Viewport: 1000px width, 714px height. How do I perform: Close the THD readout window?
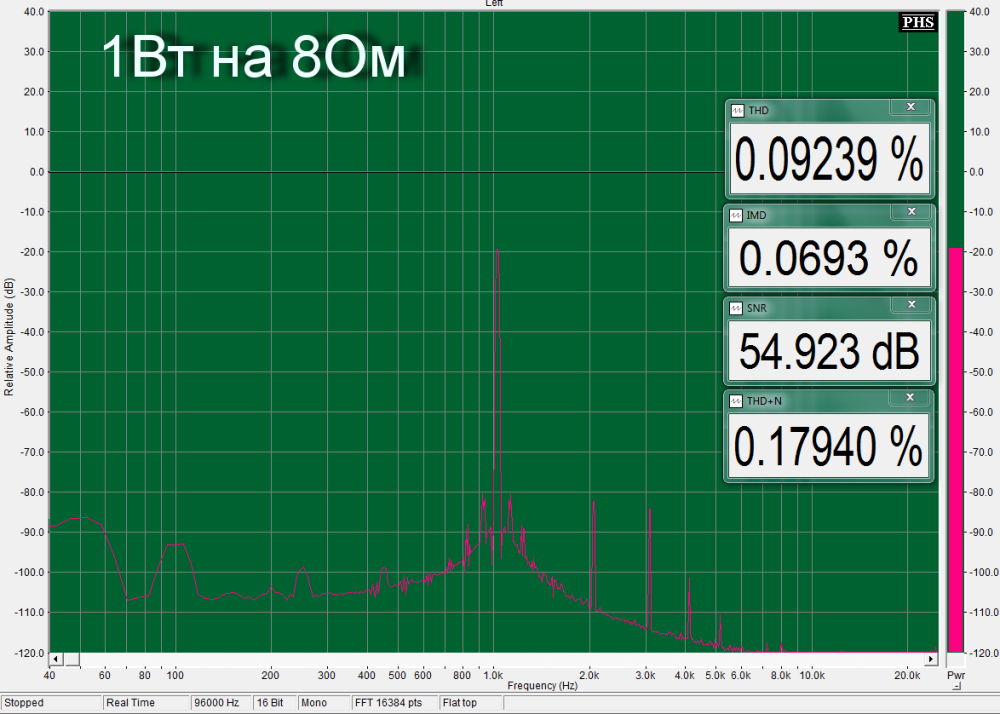[909, 106]
